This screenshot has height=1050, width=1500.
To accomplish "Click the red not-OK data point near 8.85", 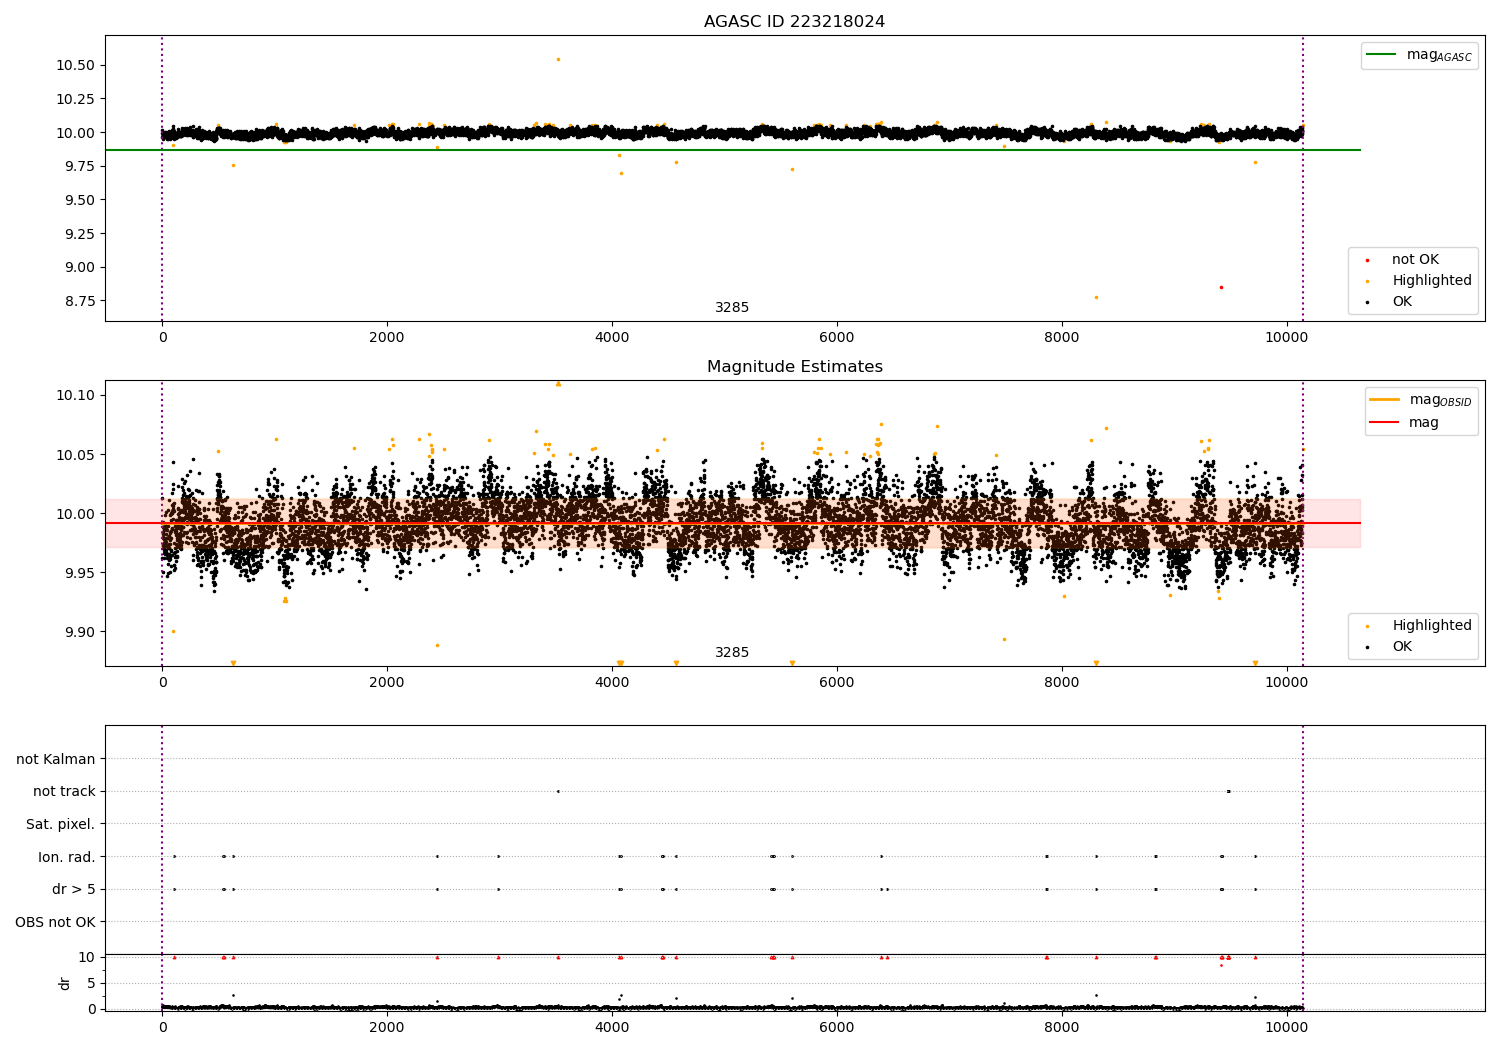I will pyautogui.click(x=1221, y=287).
